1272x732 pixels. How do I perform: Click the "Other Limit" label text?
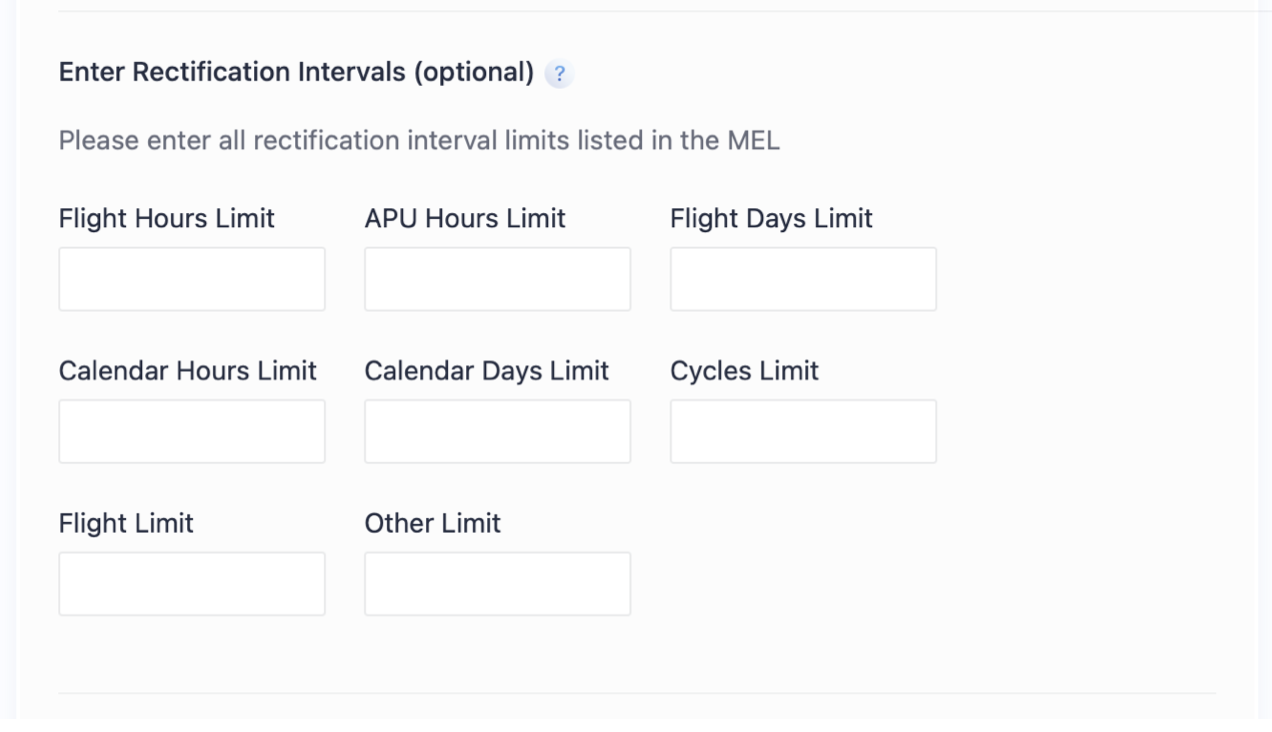(x=432, y=522)
